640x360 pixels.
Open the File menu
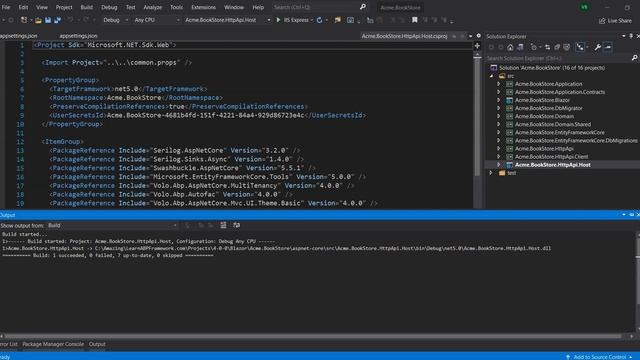point(6,7)
